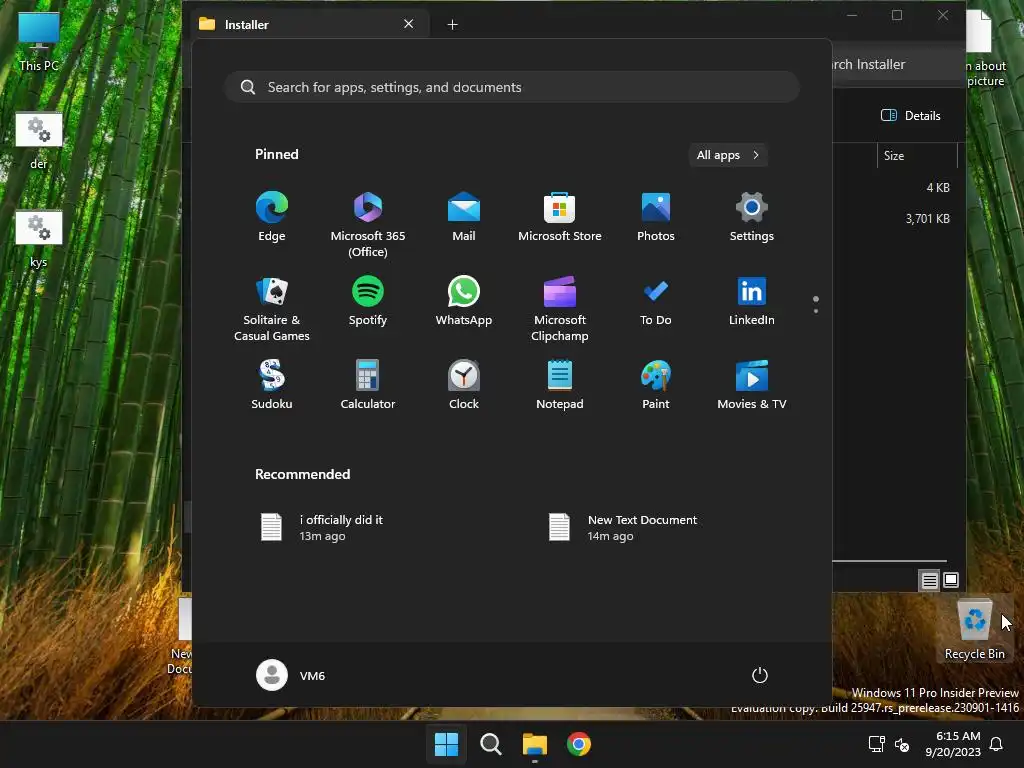Open the To Do app
The image size is (1024, 768).
[656, 300]
